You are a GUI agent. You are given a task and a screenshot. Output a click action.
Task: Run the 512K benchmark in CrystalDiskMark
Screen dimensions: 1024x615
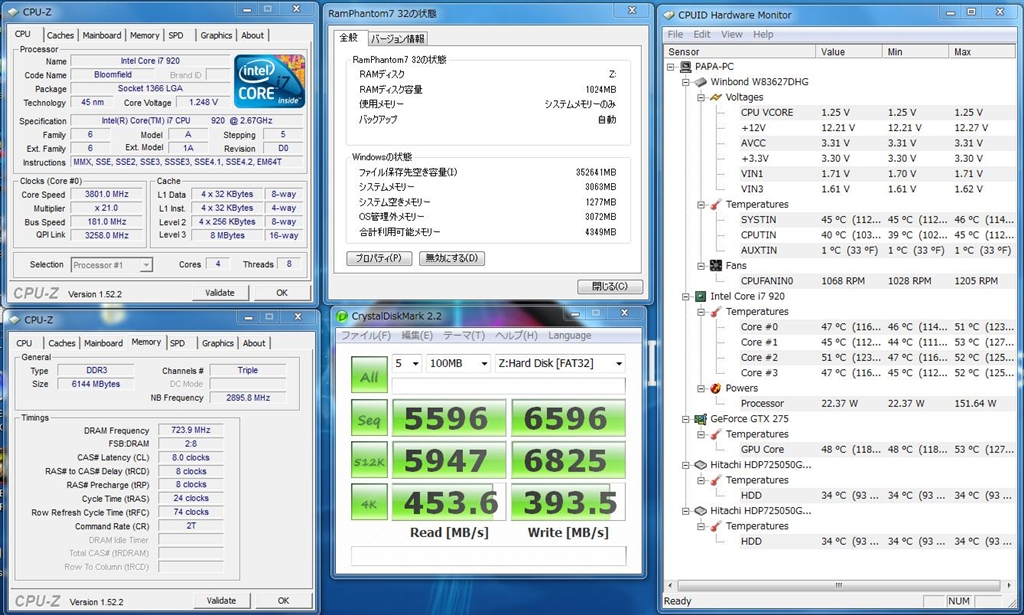coord(369,461)
